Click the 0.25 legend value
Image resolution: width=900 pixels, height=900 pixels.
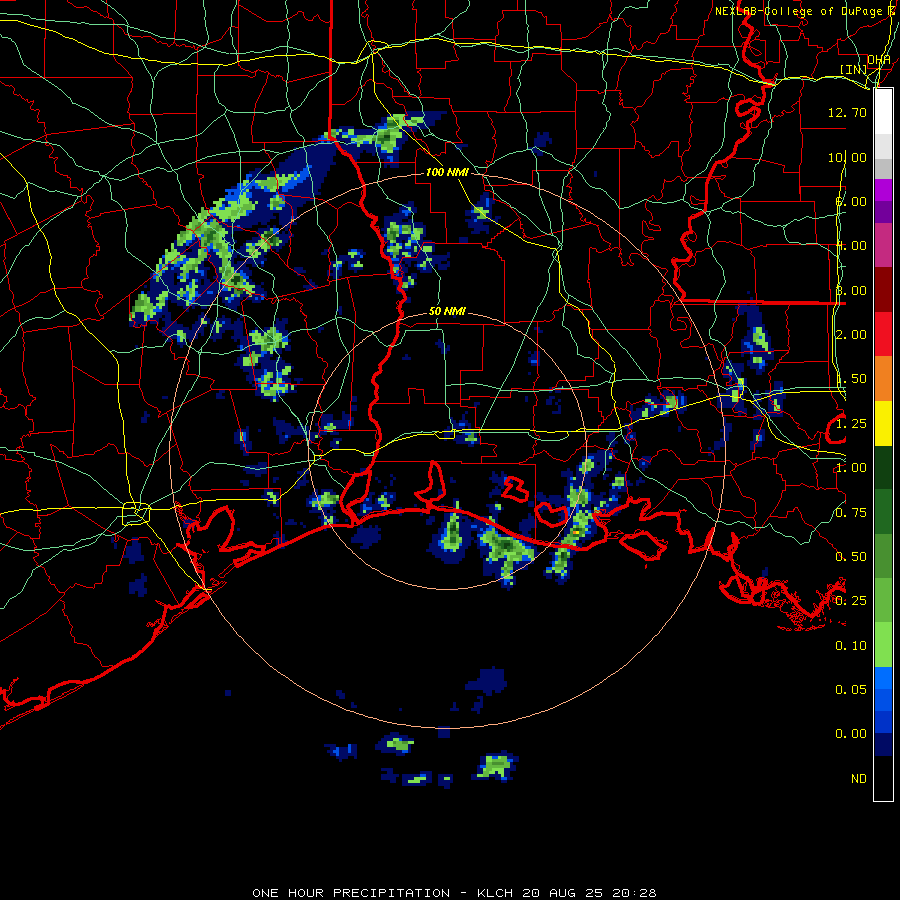851,601
